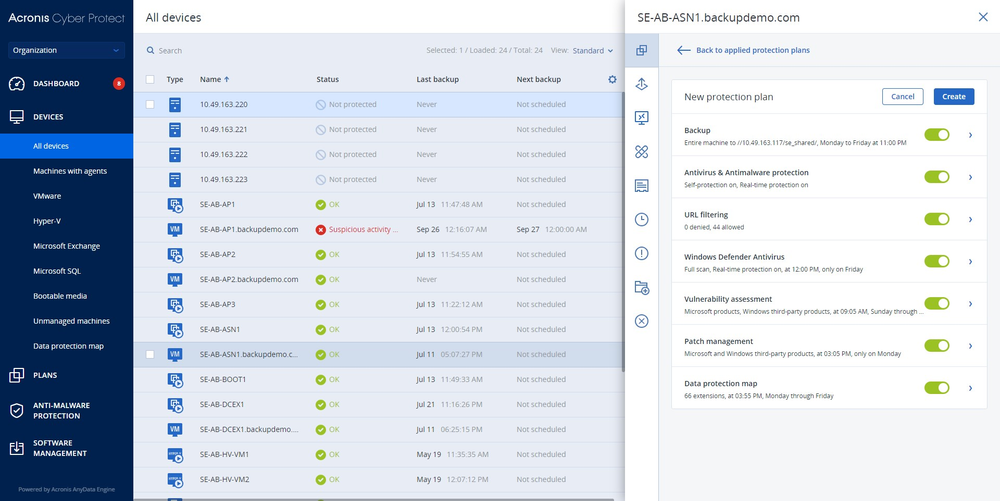The image size is (1000, 501).
Task: Click the Plans icon in sidebar
Action: (x=17, y=375)
